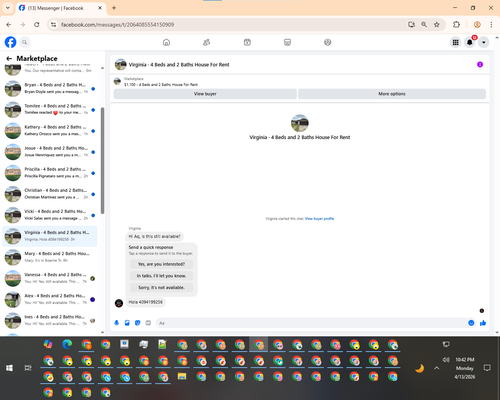Viewport: 500px width, 400px height.
Task: Open Kathery conversation in chat list
Action: tap(50, 130)
